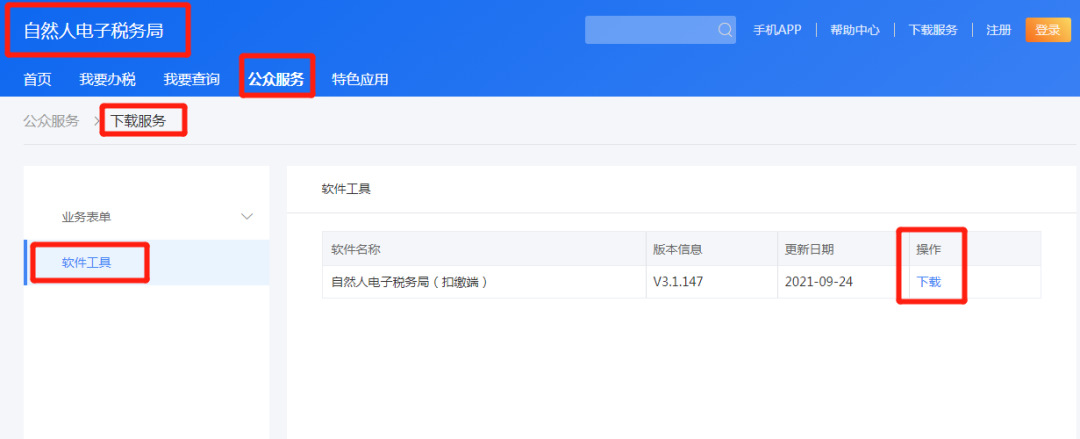Screen dimensions: 1080x439
Task: Click the orange 登录 button
Action: 1048,30
